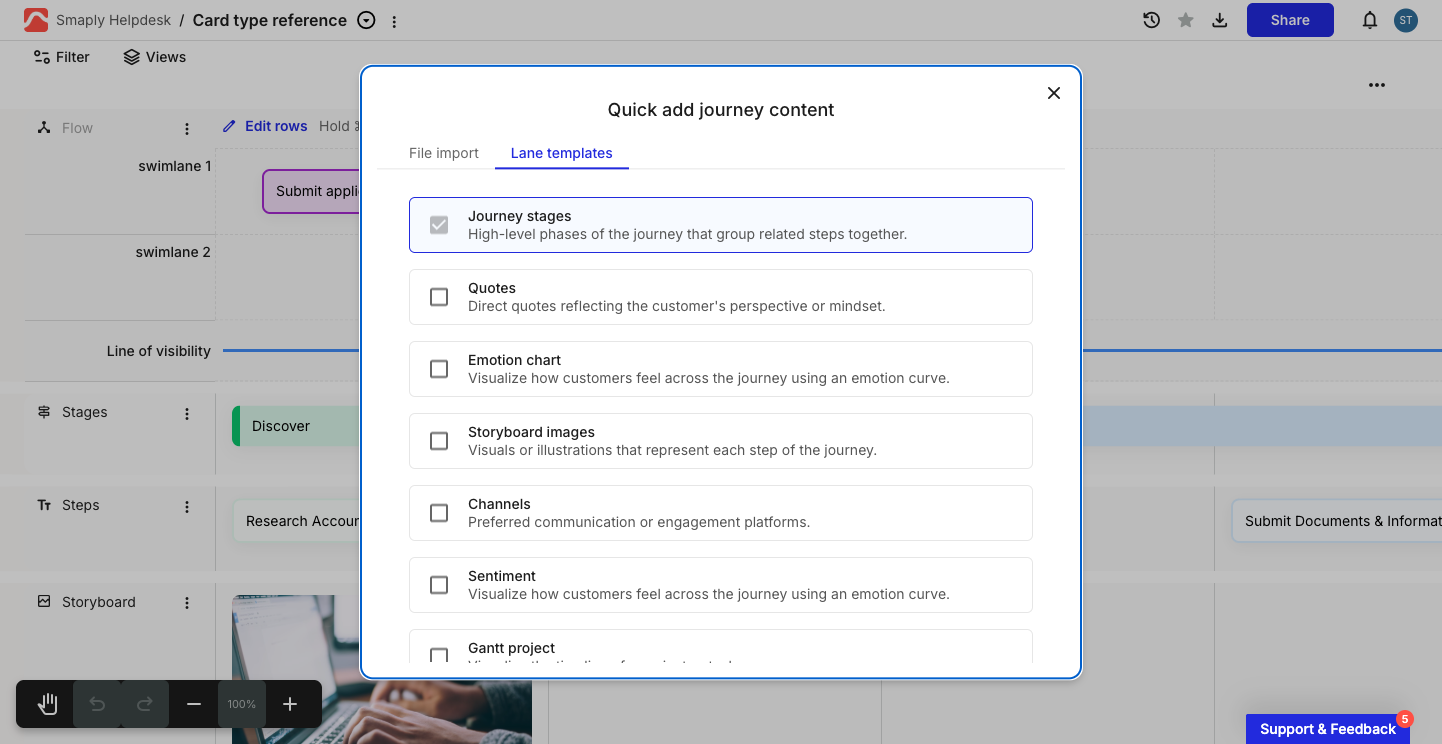The image size is (1442, 744).
Task: Switch to the File import tab
Action: click(x=444, y=153)
